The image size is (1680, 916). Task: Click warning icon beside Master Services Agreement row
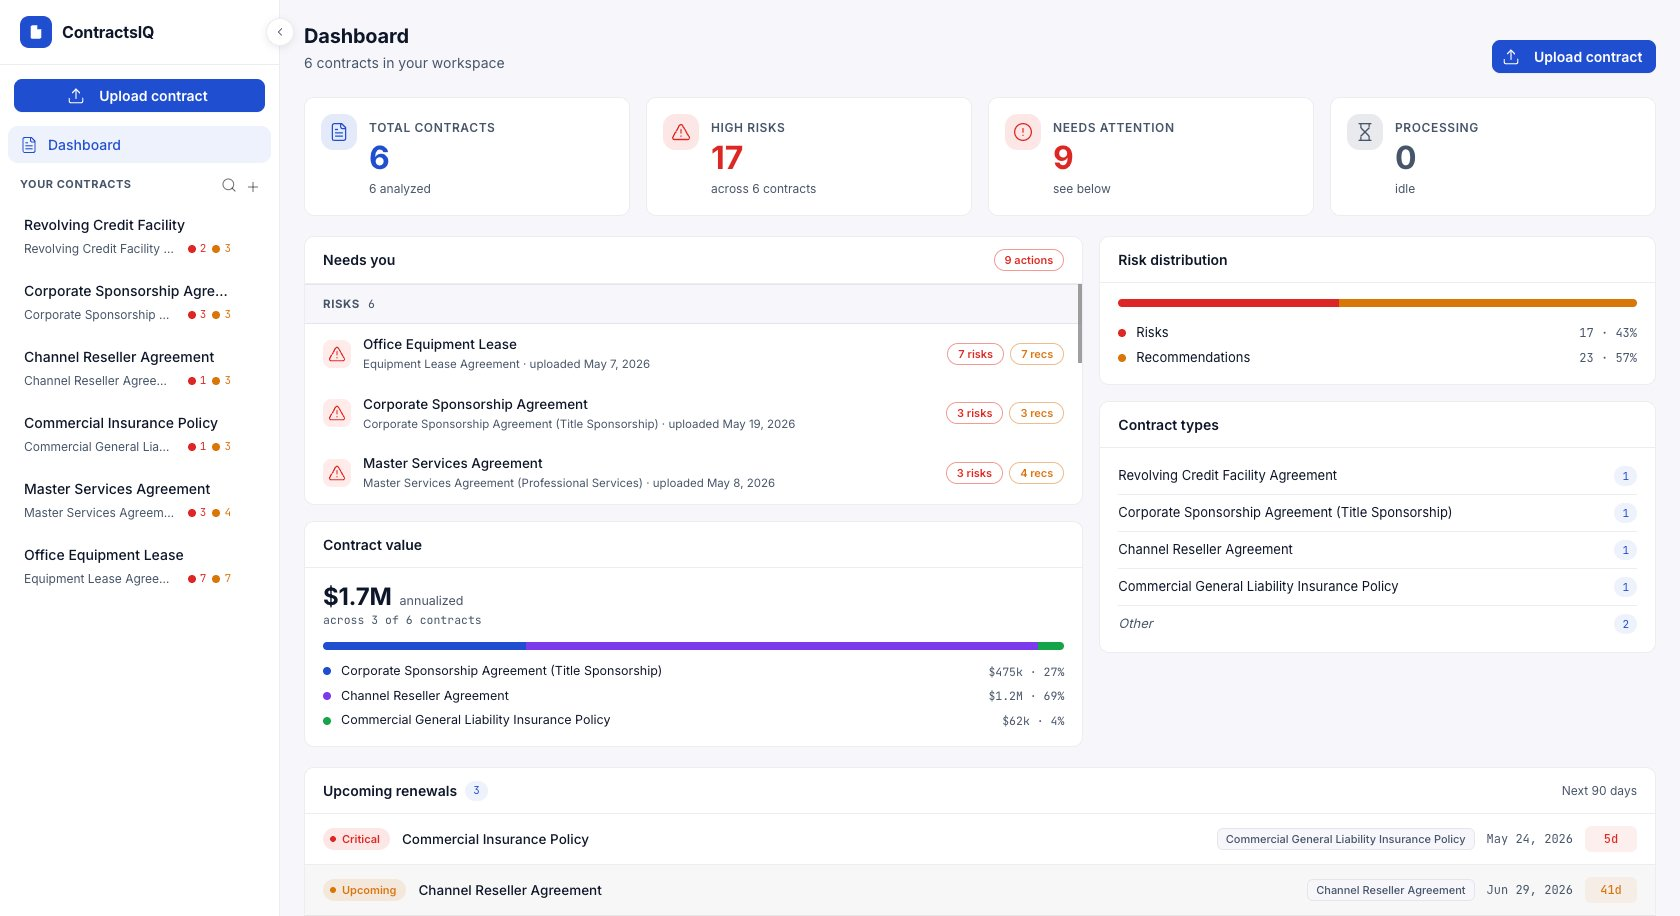[337, 473]
